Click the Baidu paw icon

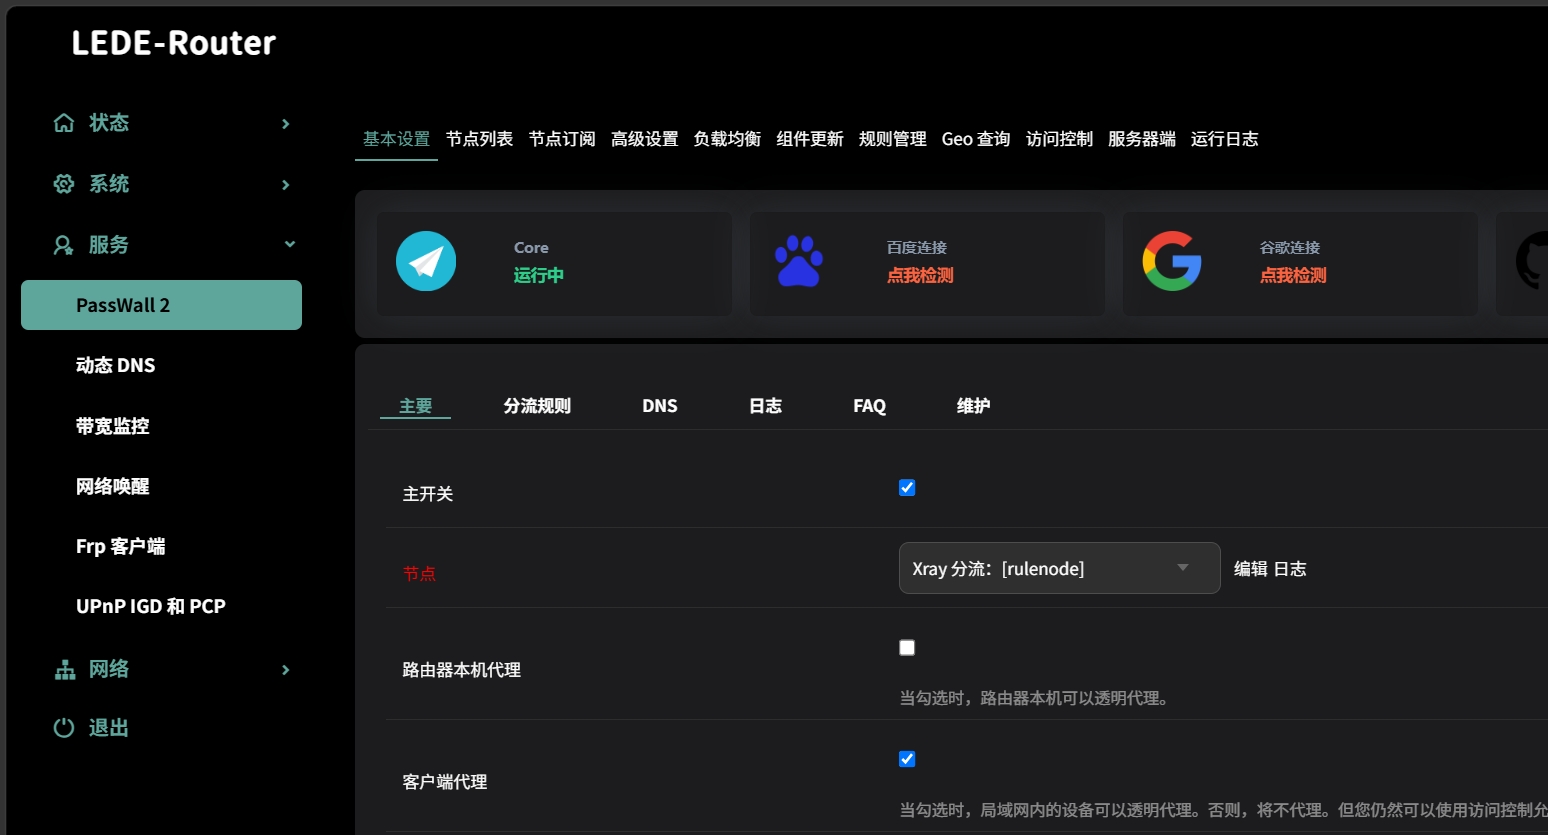[799, 261]
